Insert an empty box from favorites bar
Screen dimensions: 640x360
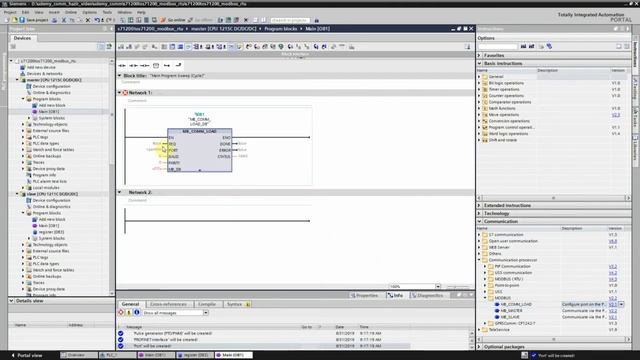(x=156, y=65)
